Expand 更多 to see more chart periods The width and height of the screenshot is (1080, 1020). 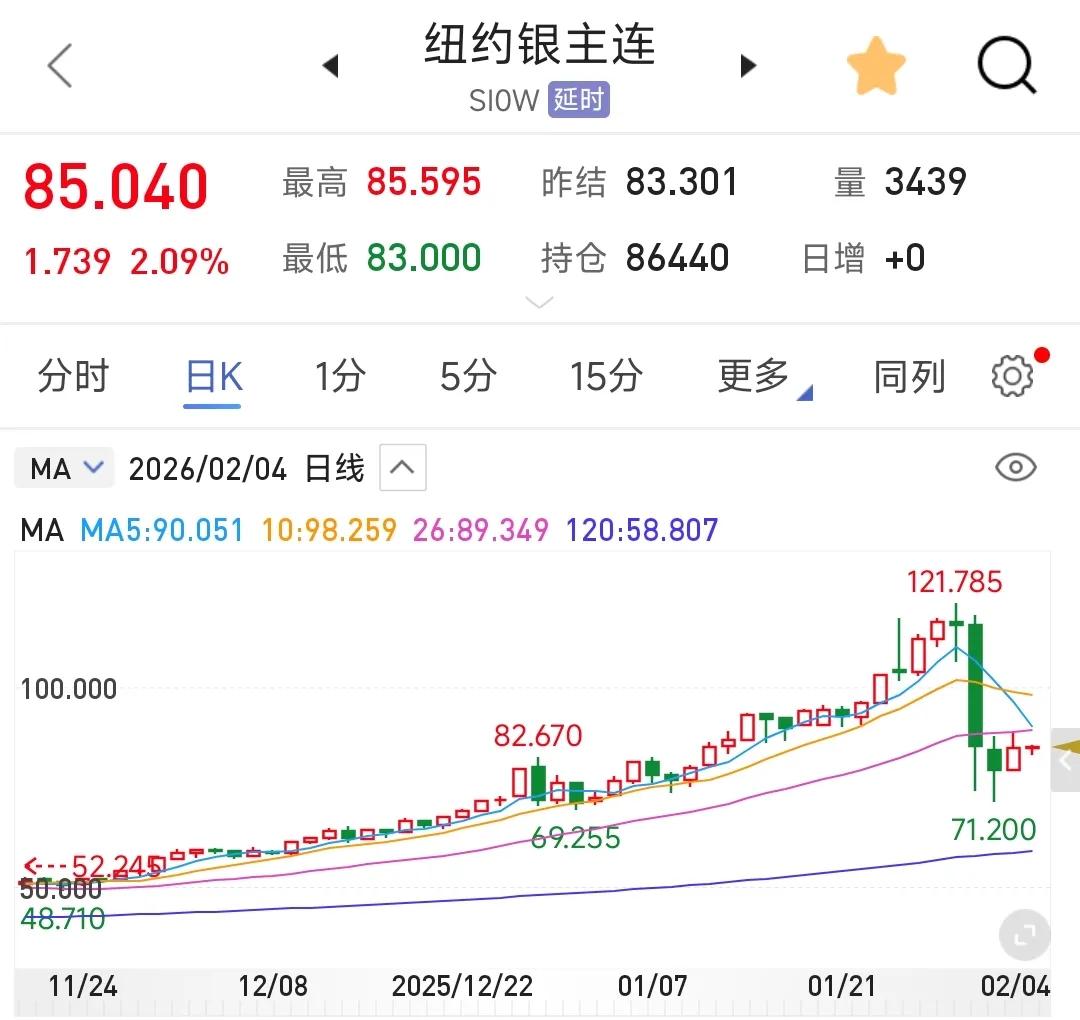pos(753,376)
